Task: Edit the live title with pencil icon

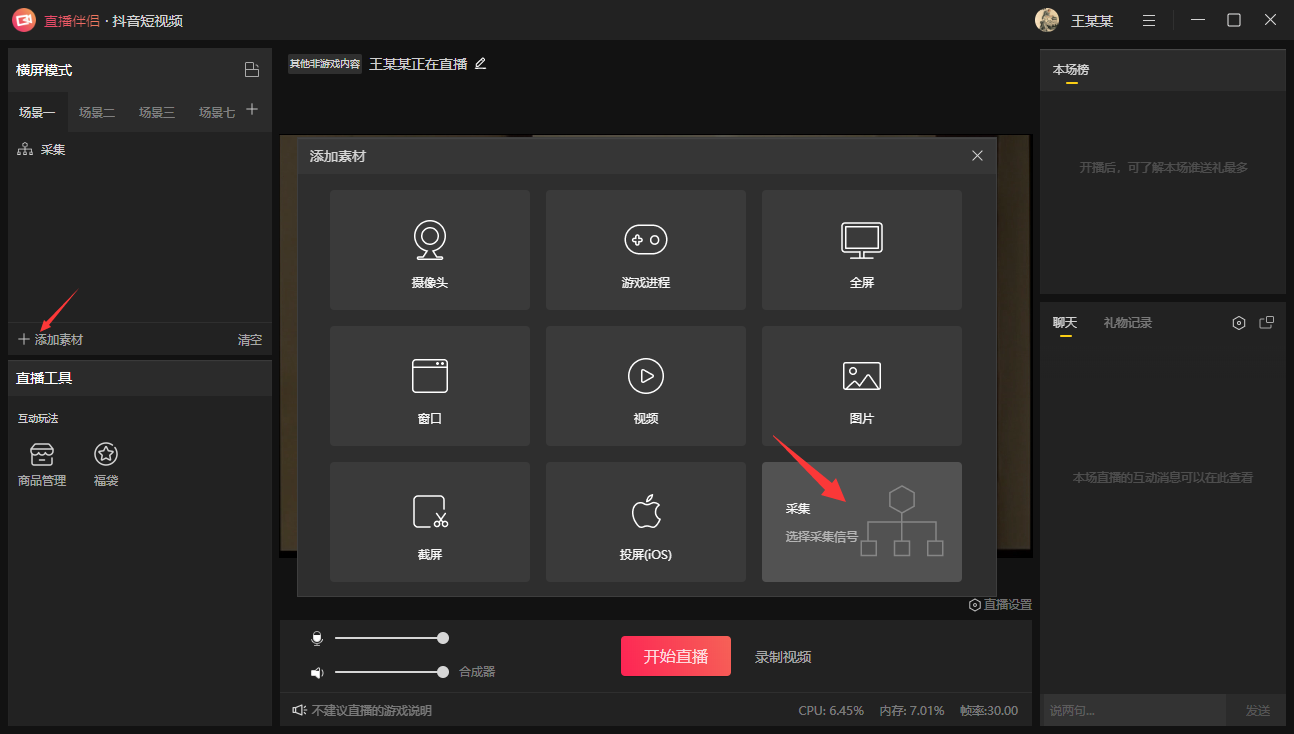Action: [480, 63]
